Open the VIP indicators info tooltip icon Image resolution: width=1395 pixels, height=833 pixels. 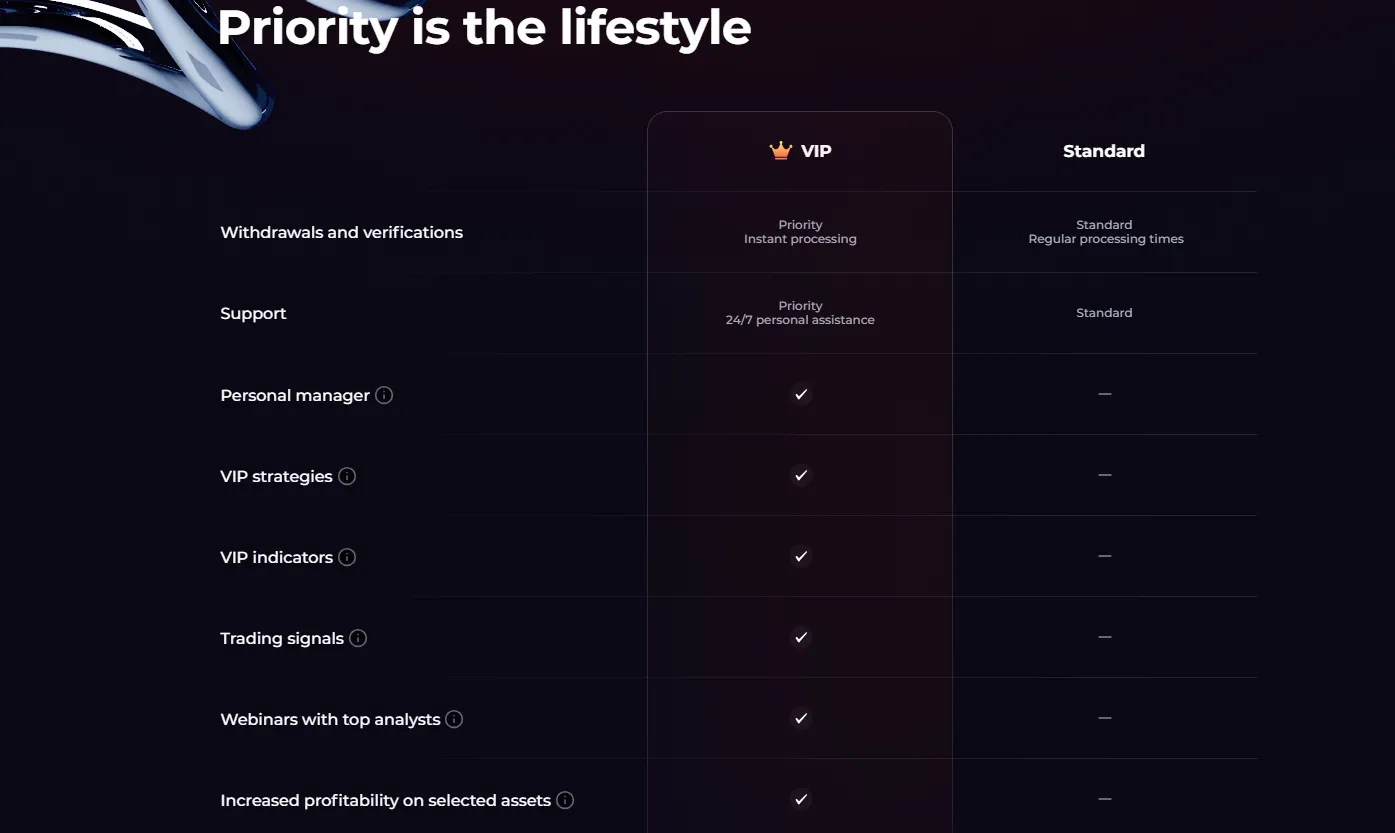tap(347, 557)
